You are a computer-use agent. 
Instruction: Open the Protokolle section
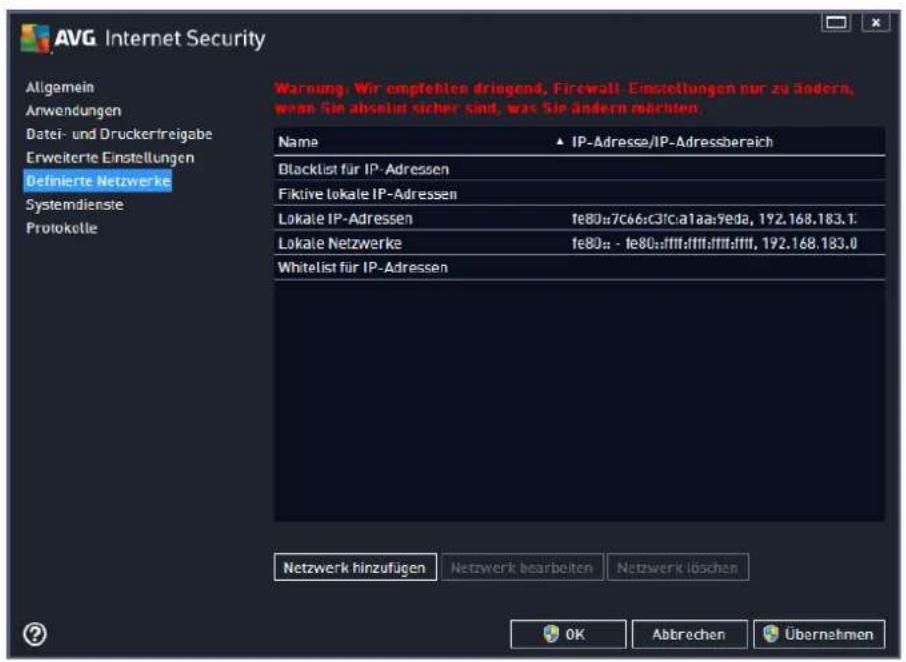[61, 228]
